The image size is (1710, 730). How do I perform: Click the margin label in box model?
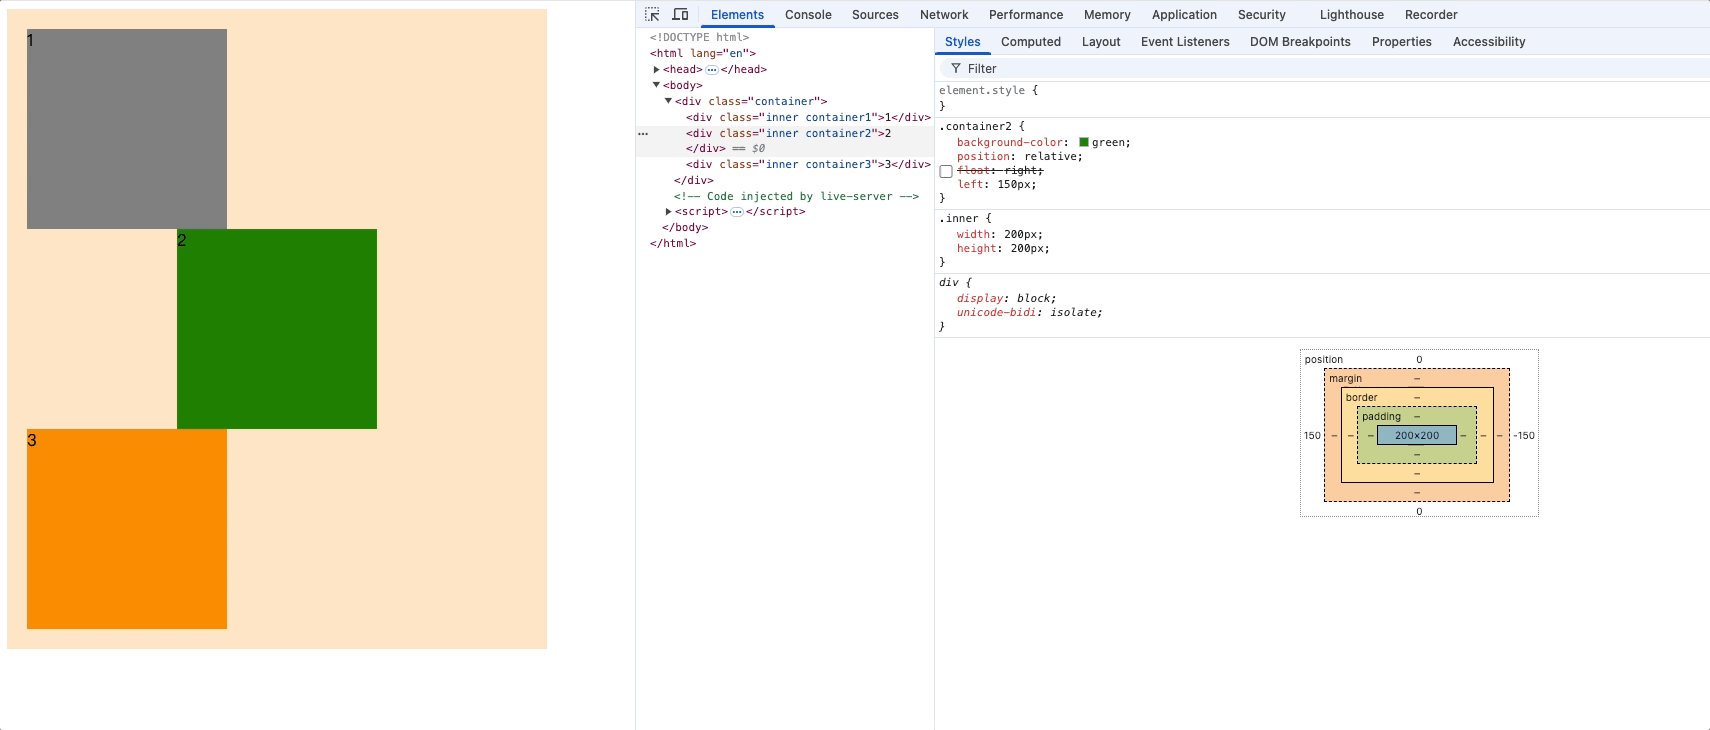[x=1345, y=378]
